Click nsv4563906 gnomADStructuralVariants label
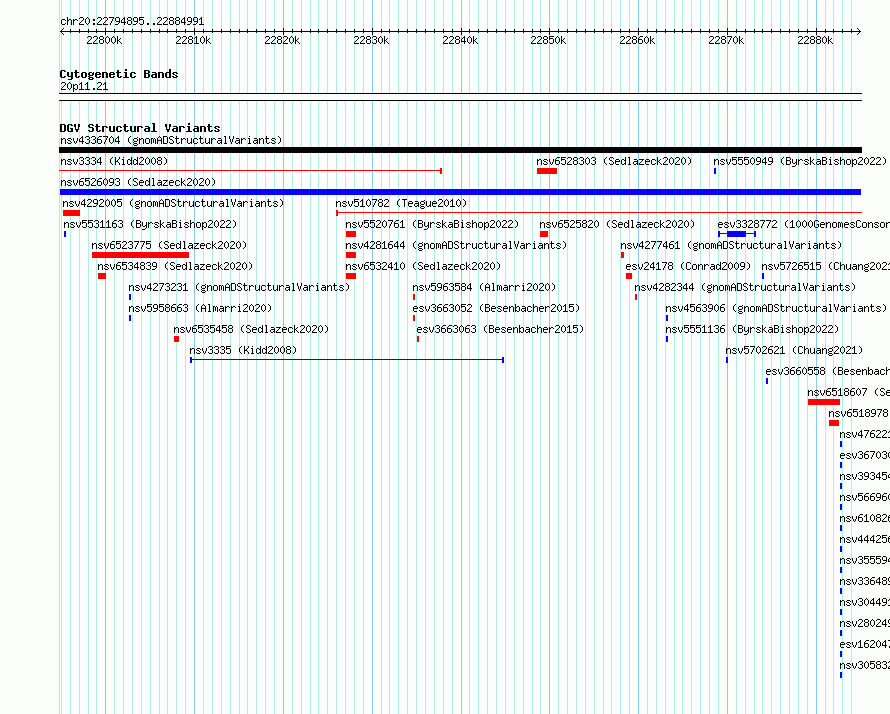The image size is (890, 714). [x=776, y=308]
